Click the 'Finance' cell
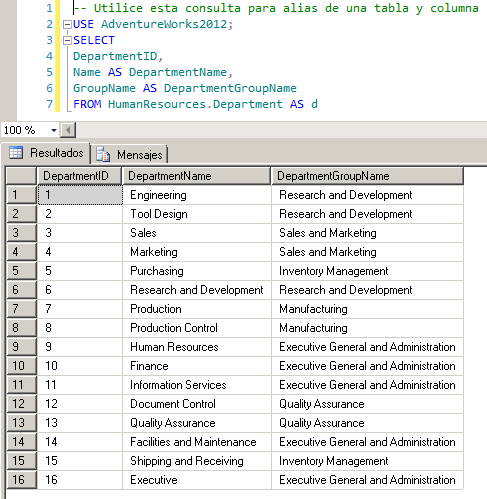Screen dimensions: 487x499 pyautogui.click(x=197, y=366)
